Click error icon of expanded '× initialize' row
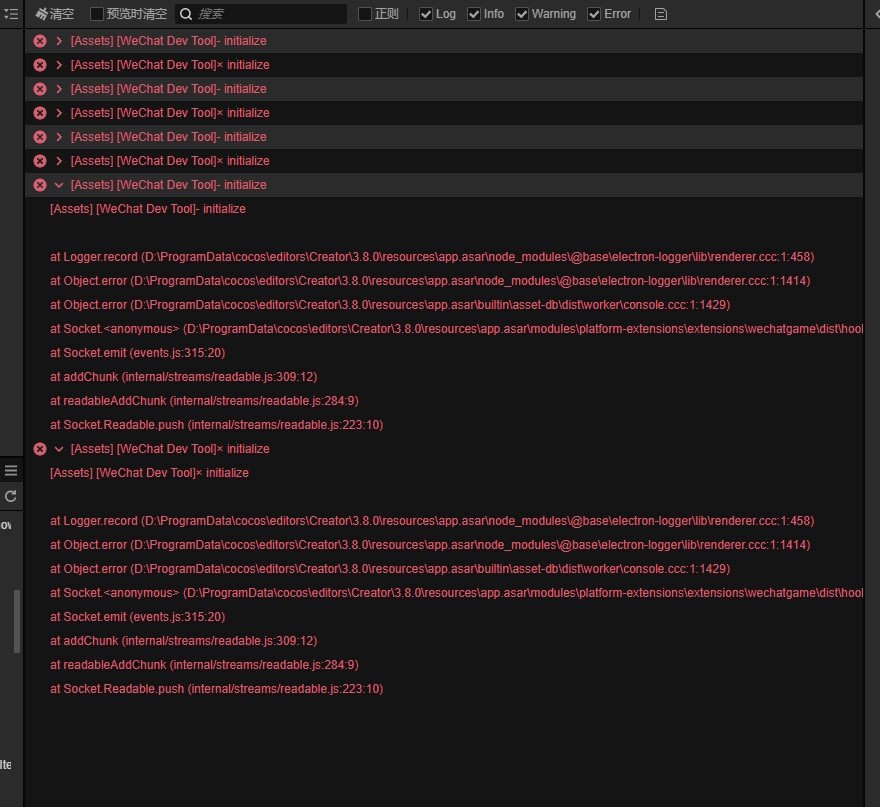This screenshot has height=807, width=880. [40, 449]
